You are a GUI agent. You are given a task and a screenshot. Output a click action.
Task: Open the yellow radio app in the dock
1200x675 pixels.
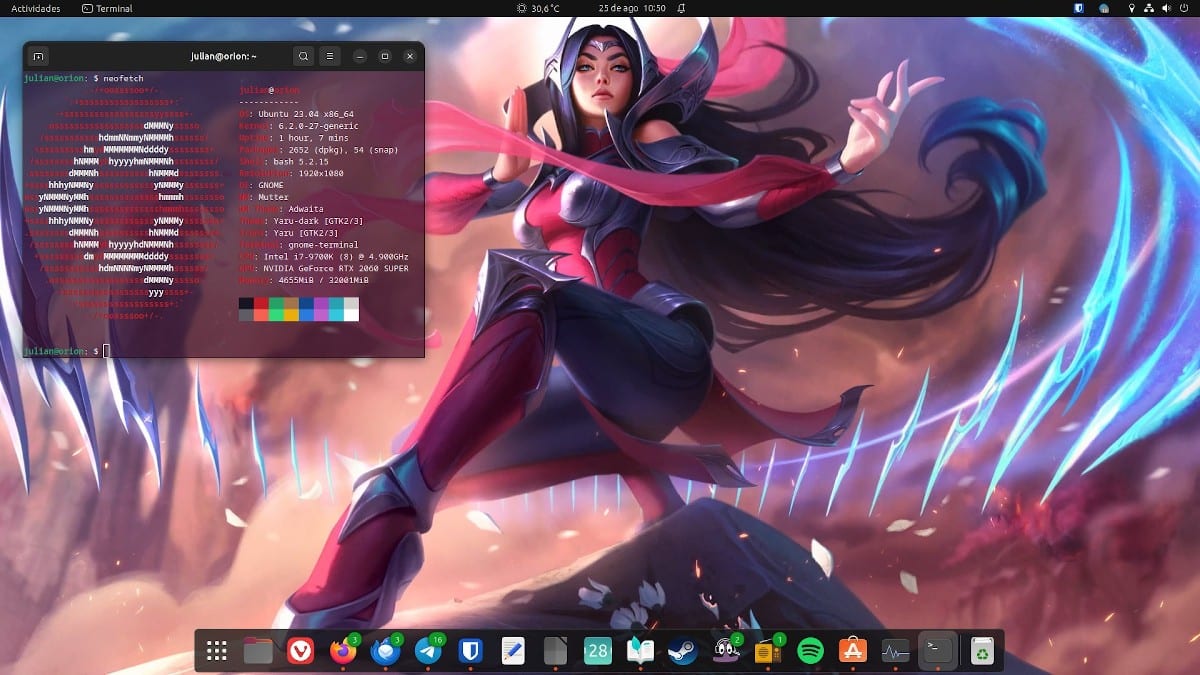(768, 652)
